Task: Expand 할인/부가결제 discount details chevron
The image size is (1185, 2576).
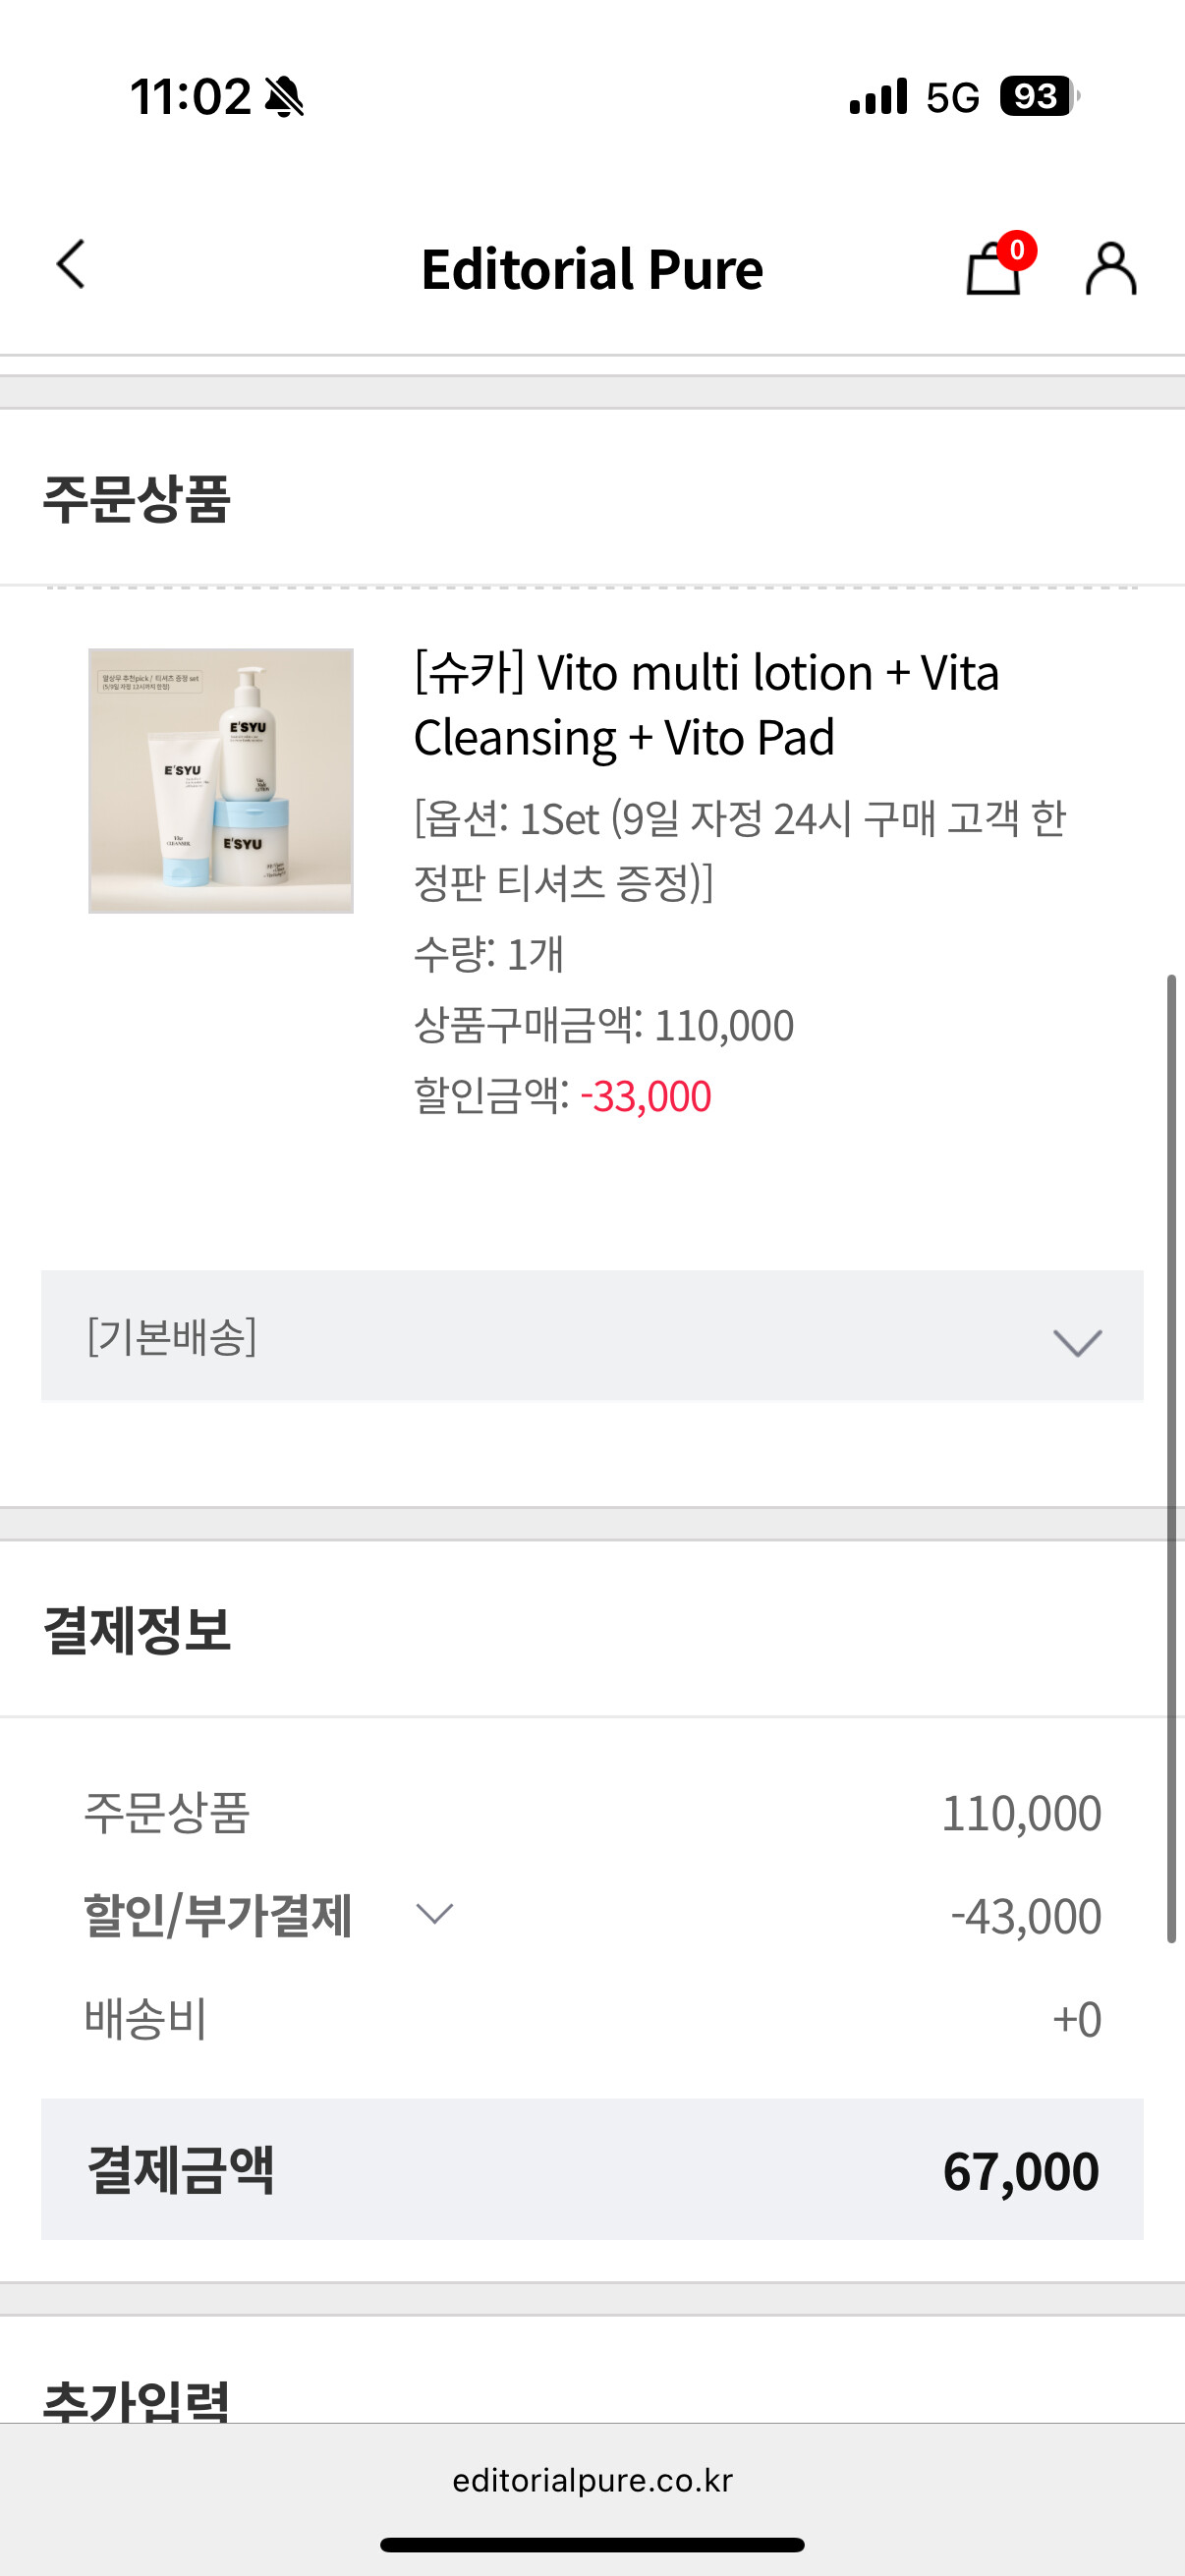Action: [435, 1914]
